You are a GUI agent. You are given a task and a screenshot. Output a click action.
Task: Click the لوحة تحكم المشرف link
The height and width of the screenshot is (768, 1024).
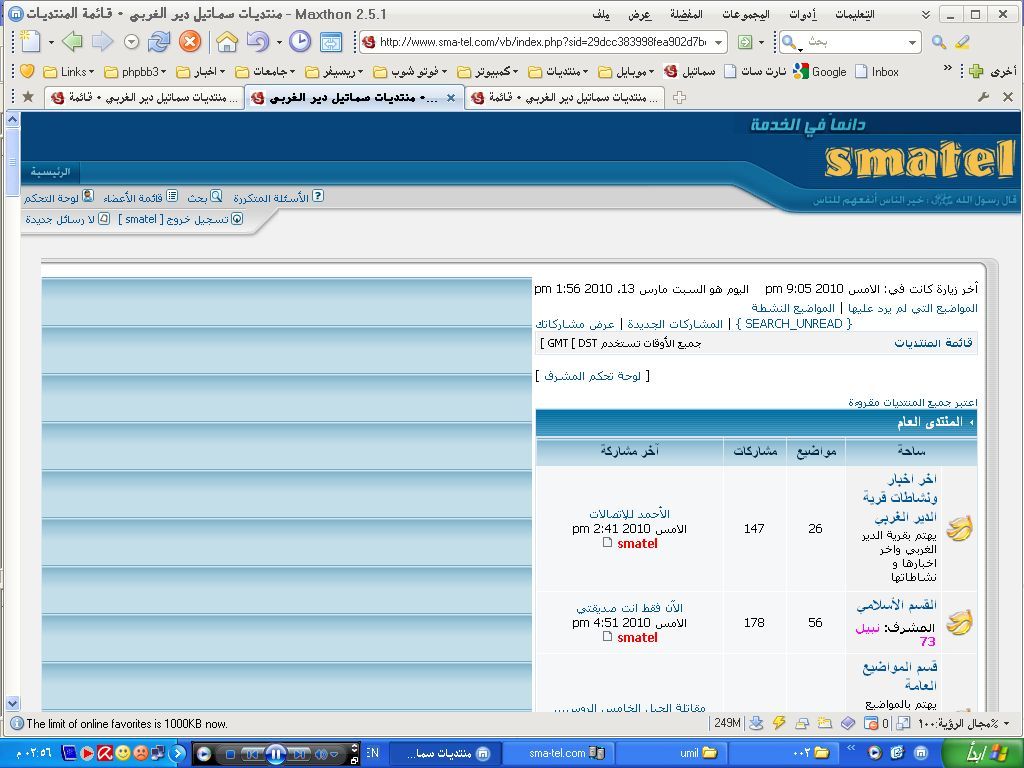coord(593,375)
